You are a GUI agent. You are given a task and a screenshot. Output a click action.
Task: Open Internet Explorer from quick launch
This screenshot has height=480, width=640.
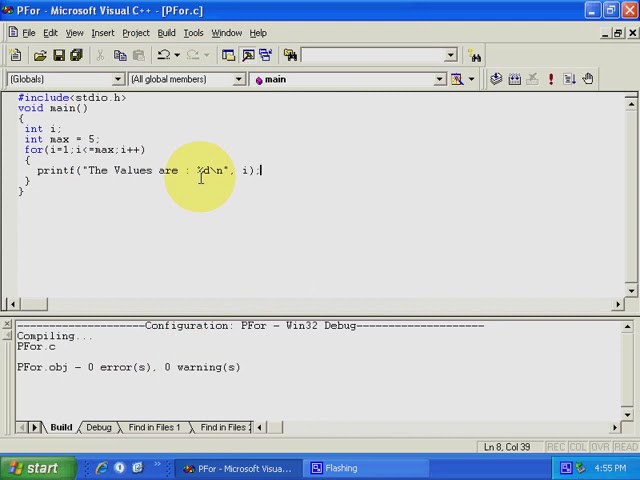click(x=101, y=468)
